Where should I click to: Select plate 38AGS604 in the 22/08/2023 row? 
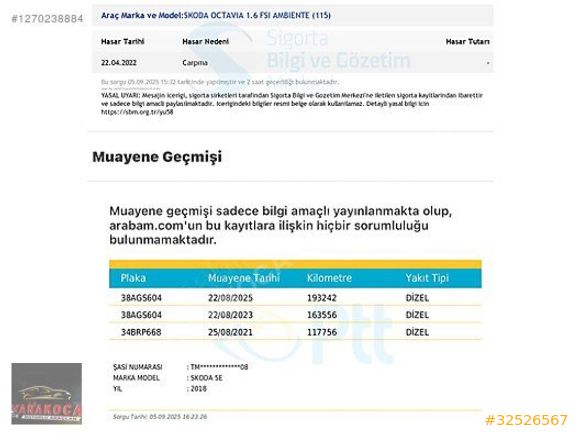point(141,315)
